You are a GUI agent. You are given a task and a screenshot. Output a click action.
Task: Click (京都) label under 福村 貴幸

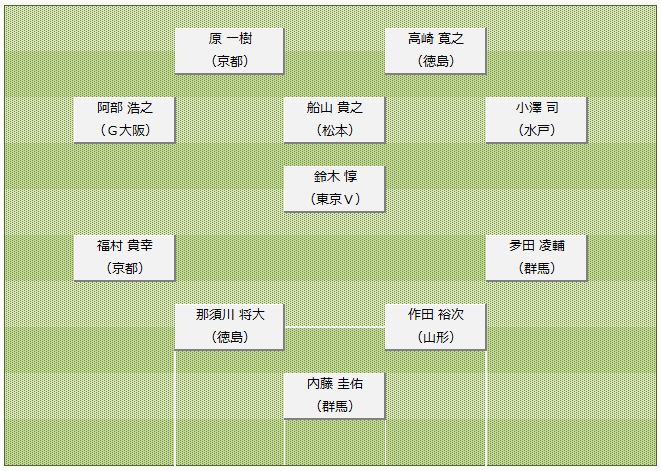coord(125,268)
